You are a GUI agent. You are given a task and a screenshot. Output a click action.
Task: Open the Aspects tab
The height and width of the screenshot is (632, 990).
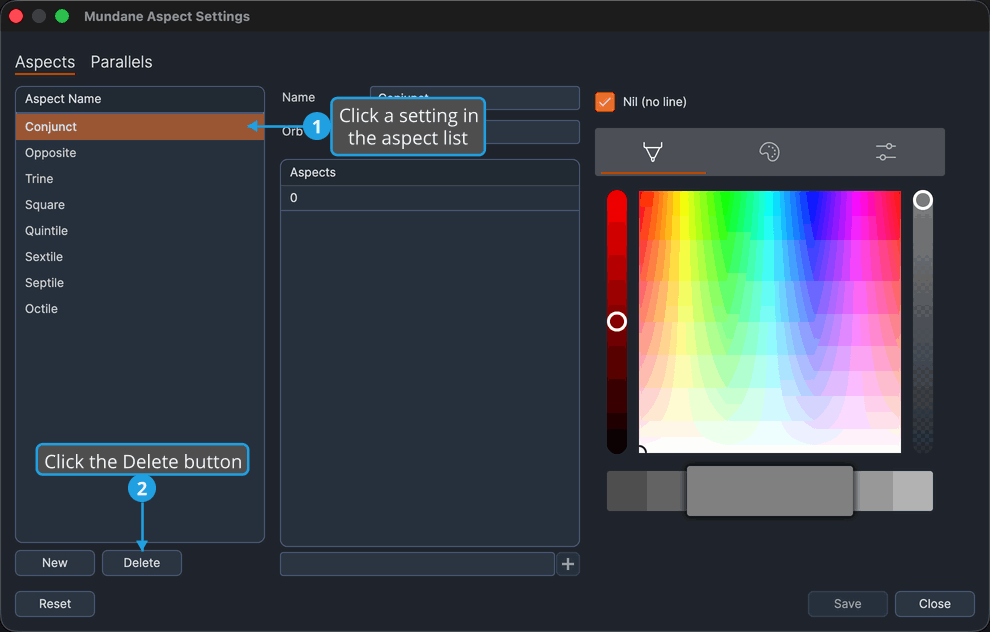[45, 62]
